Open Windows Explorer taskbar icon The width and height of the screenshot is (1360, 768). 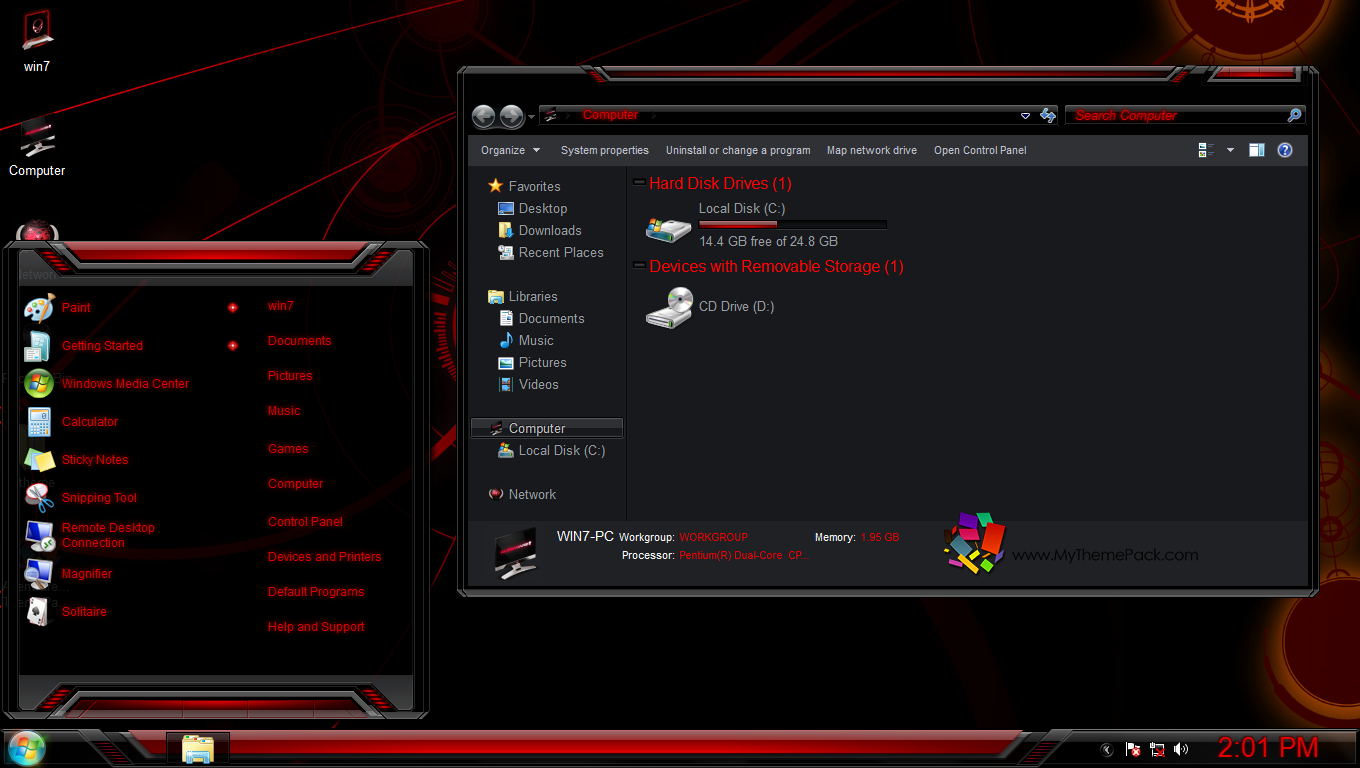(198, 749)
